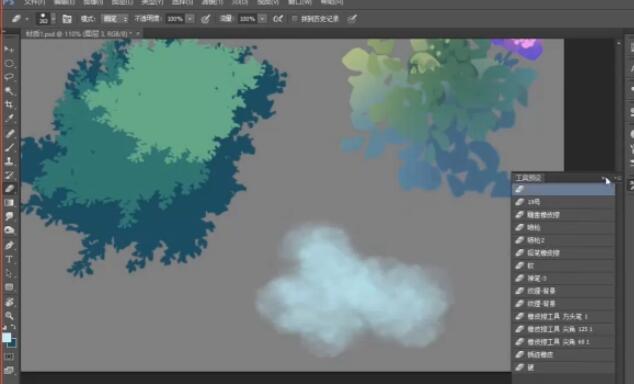Select the Eyedropper tool
The image size is (634, 384).
pyautogui.click(x=9, y=119)
